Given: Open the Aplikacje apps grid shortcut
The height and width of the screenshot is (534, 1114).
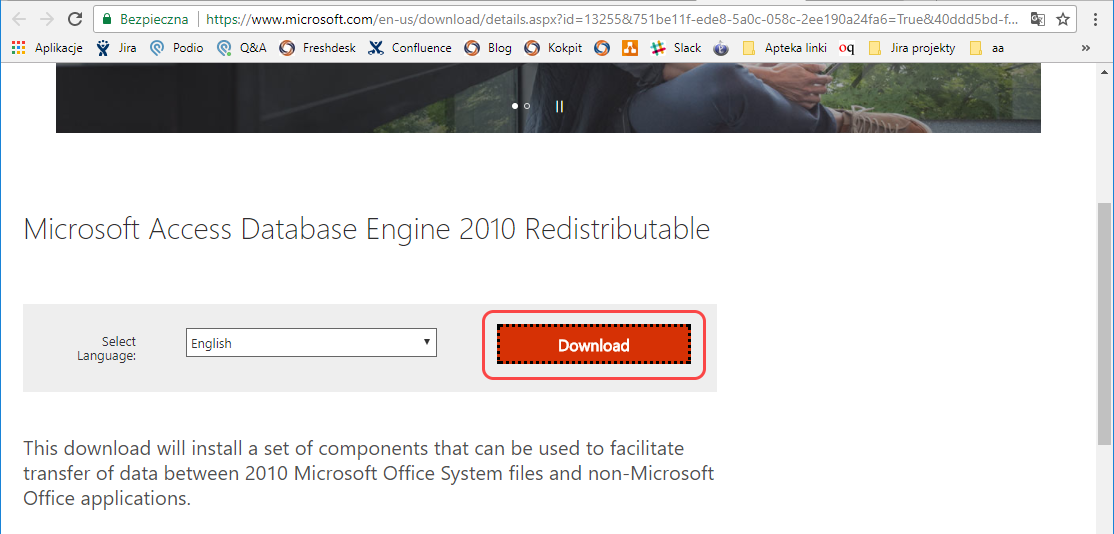Looking at the screenshot, I should click(x=47, y=47).
